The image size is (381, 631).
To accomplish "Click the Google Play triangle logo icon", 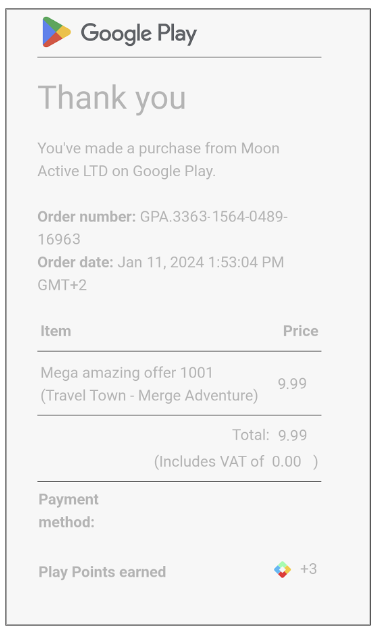I will coord(56,32).
